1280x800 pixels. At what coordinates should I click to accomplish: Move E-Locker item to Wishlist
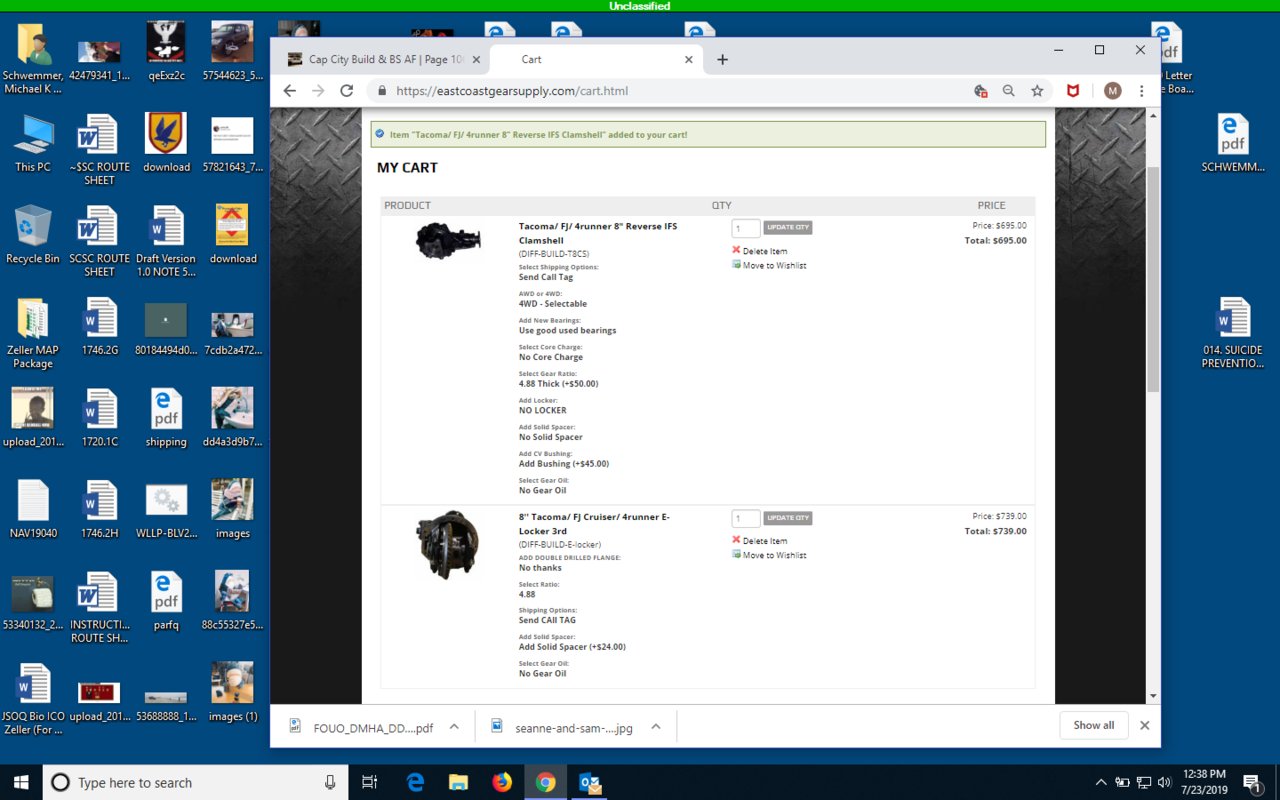pos(769,555)
